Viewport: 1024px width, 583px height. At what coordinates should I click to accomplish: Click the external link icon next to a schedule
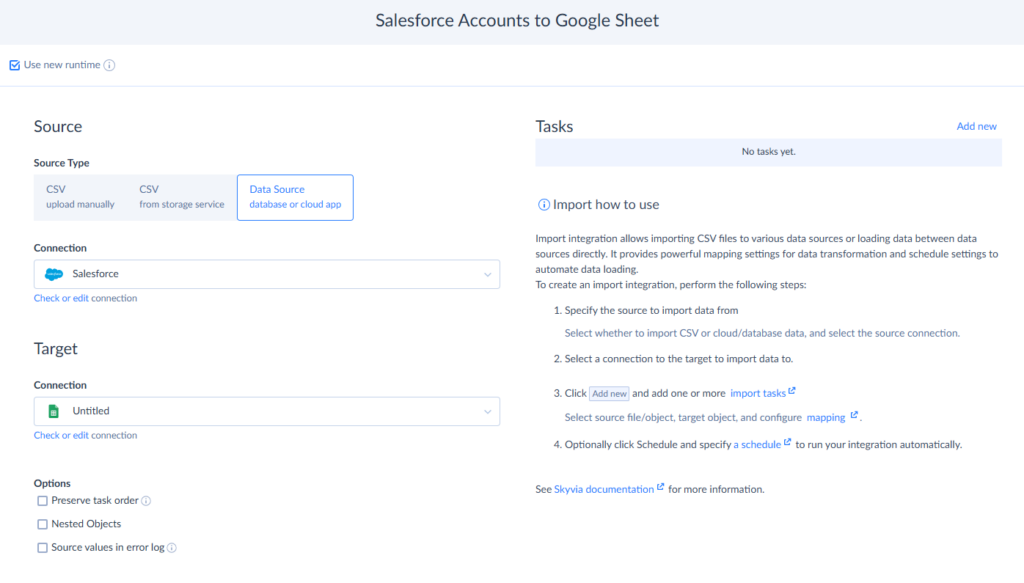pyautogui.click(x=787, y=444)
